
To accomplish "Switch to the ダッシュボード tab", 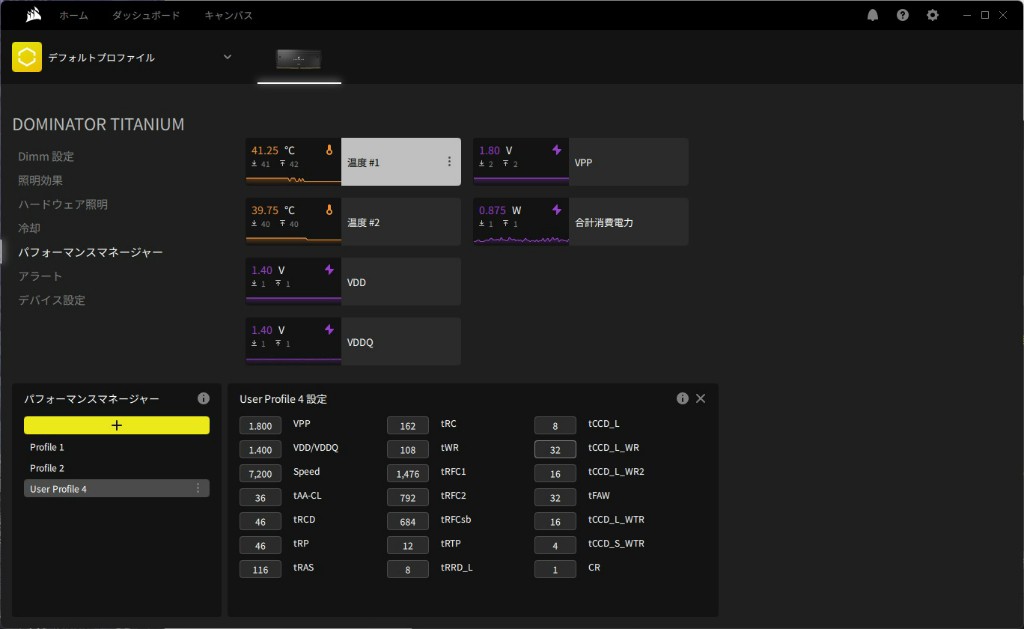I will coord(146,16).
